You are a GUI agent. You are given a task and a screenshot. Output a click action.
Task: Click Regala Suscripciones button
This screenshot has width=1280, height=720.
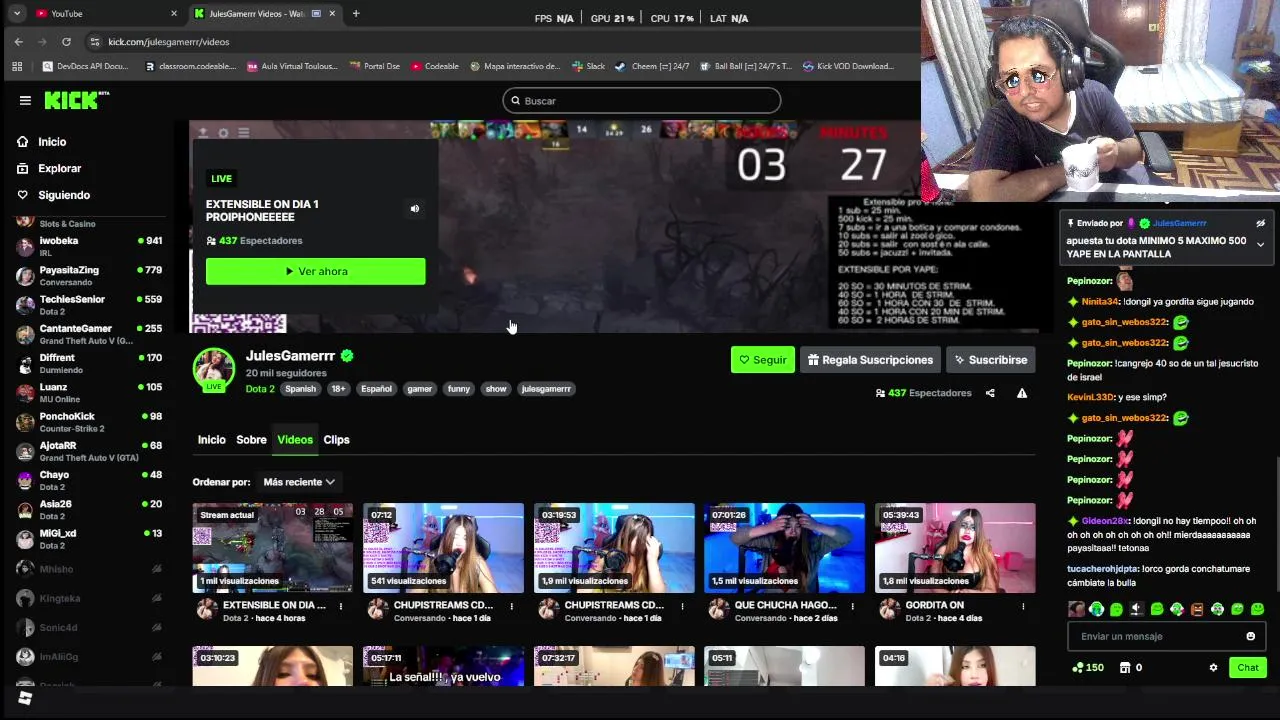click(x=870, y=360)
